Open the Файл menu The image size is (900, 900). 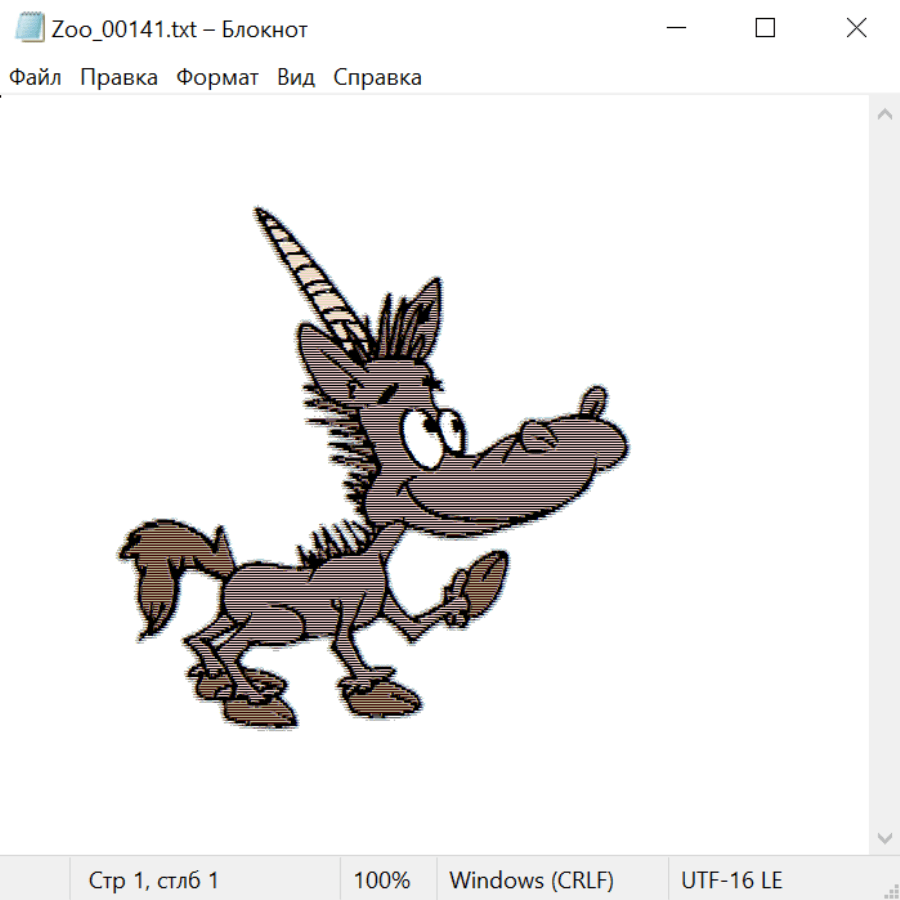pyautogui.click(x=36, y=78)
